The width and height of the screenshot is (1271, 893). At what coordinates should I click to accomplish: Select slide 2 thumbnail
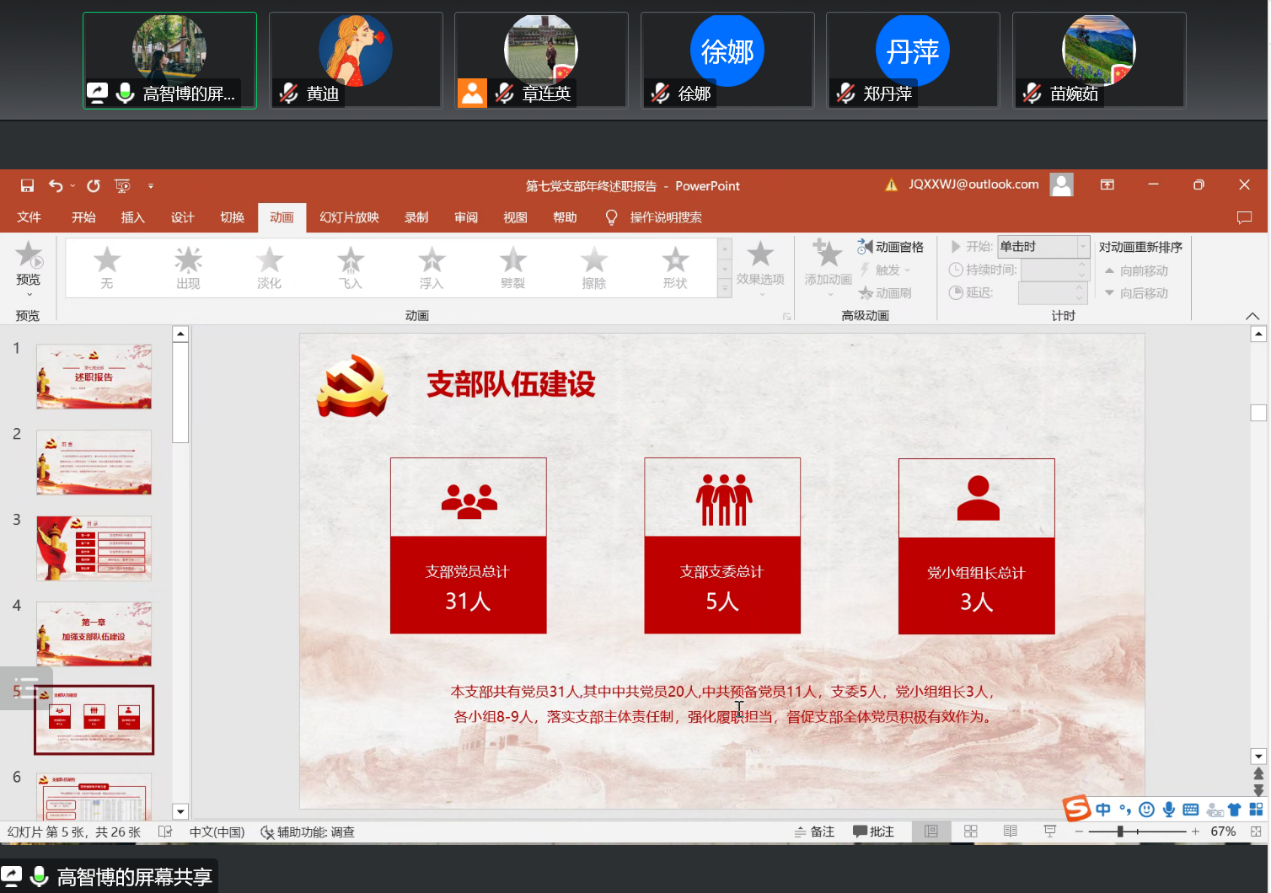[94, 462]
